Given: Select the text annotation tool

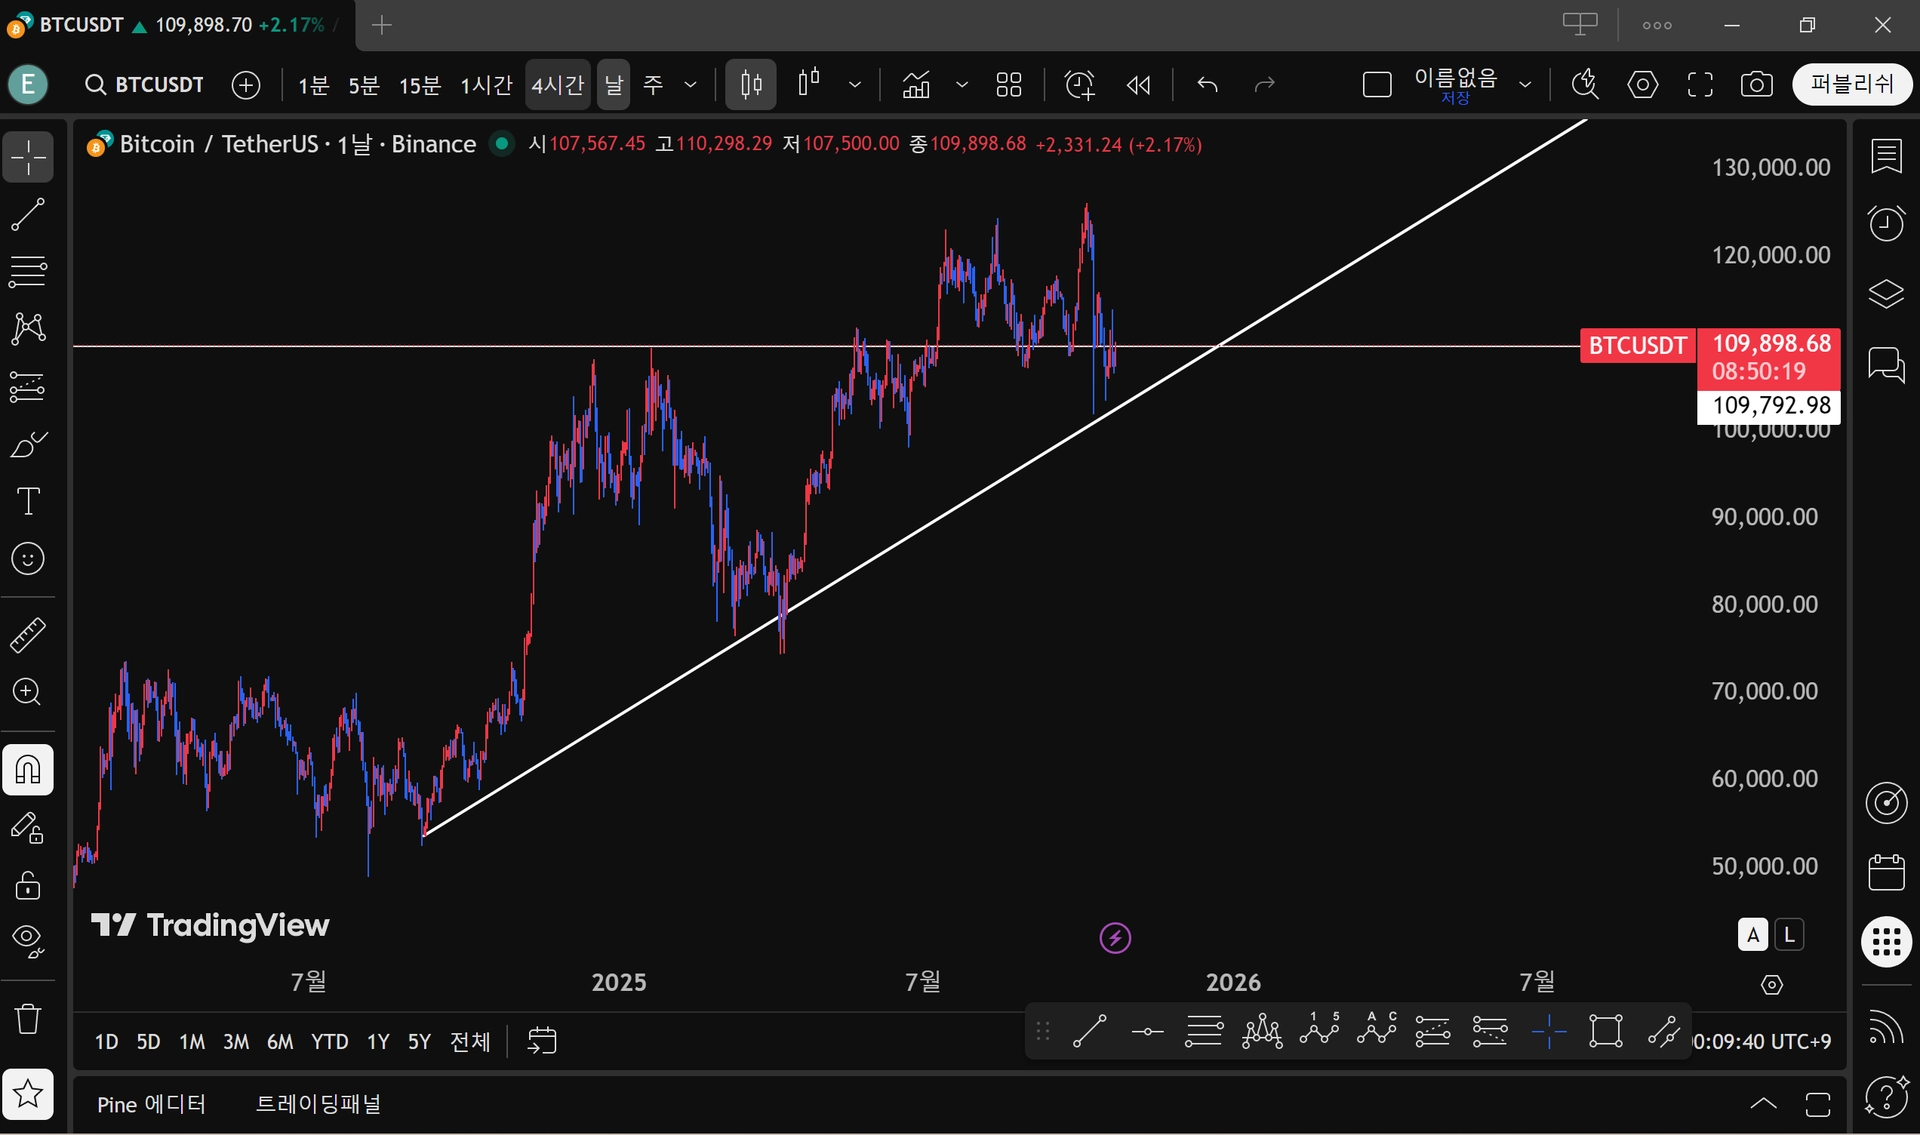Looking at the screenshot, I should pyautogui.click(x=27, y=501).
